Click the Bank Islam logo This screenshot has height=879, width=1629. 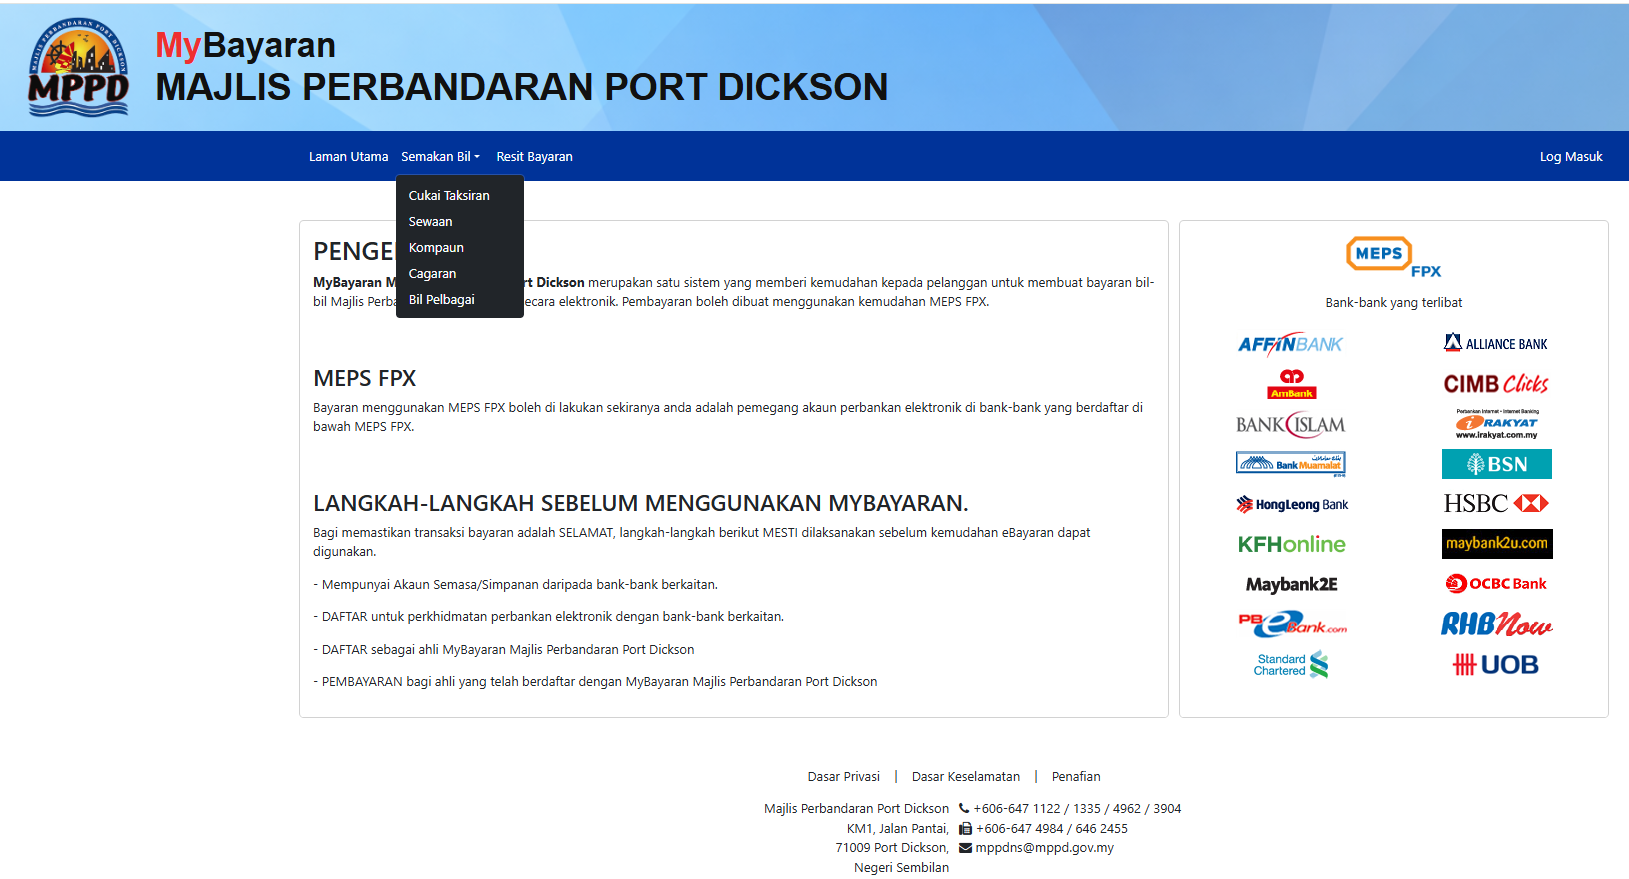(1290, 425)
